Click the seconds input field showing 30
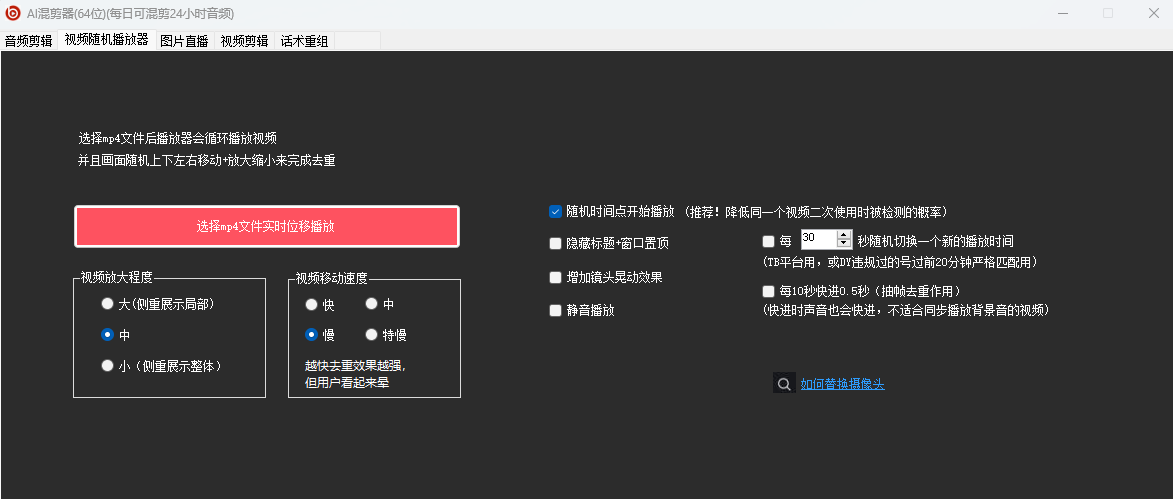 point(817,238)
